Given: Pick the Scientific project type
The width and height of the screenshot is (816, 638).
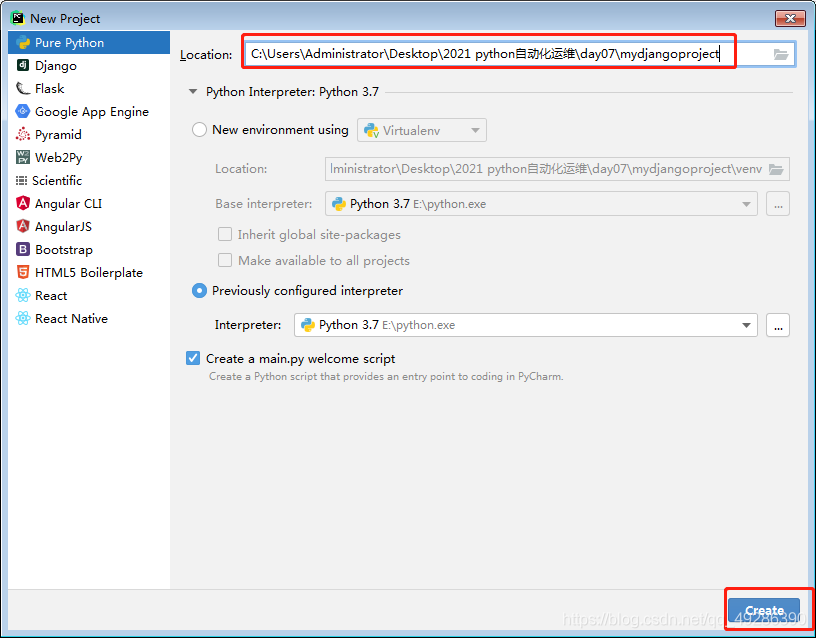Looking at the screenshot, I should pyautogui.click(x=88, y=181).
